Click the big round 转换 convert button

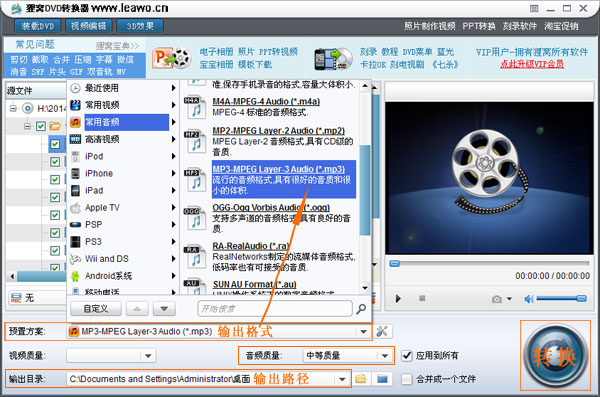[x=555, y=356]
